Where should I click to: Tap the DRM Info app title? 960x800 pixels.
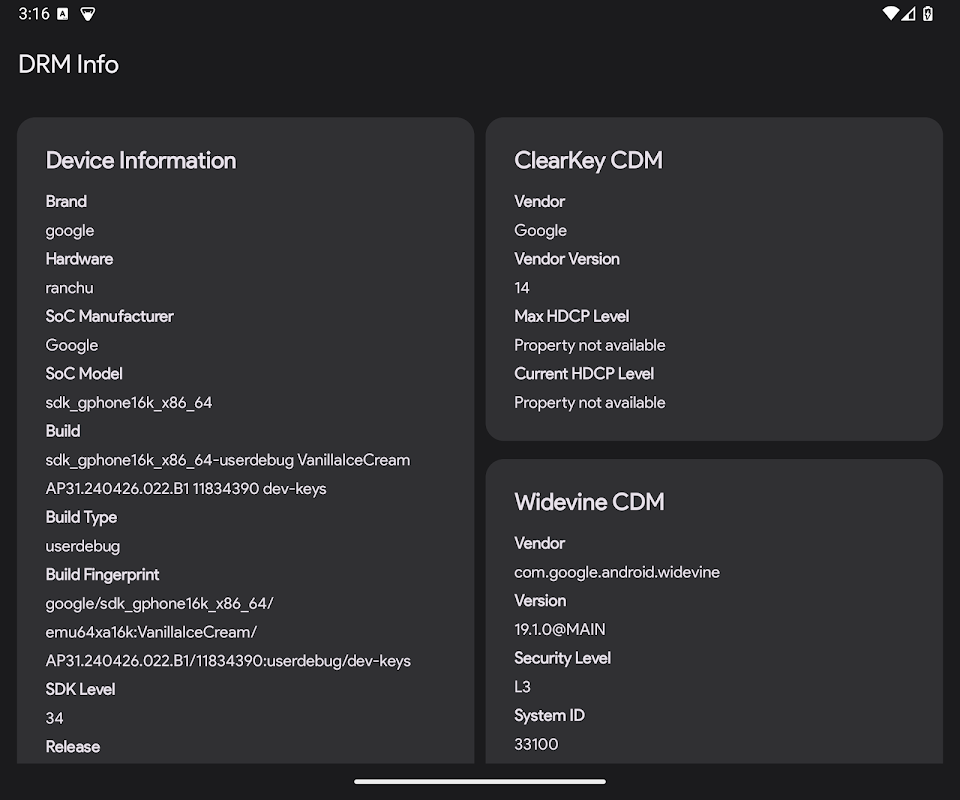68,64
